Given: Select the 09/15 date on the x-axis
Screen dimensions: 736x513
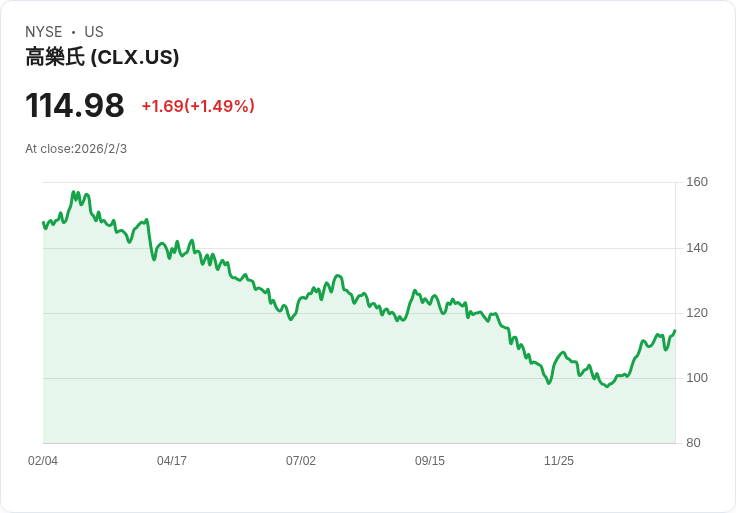Looking at the screenshot, I should tap(430, 461).
